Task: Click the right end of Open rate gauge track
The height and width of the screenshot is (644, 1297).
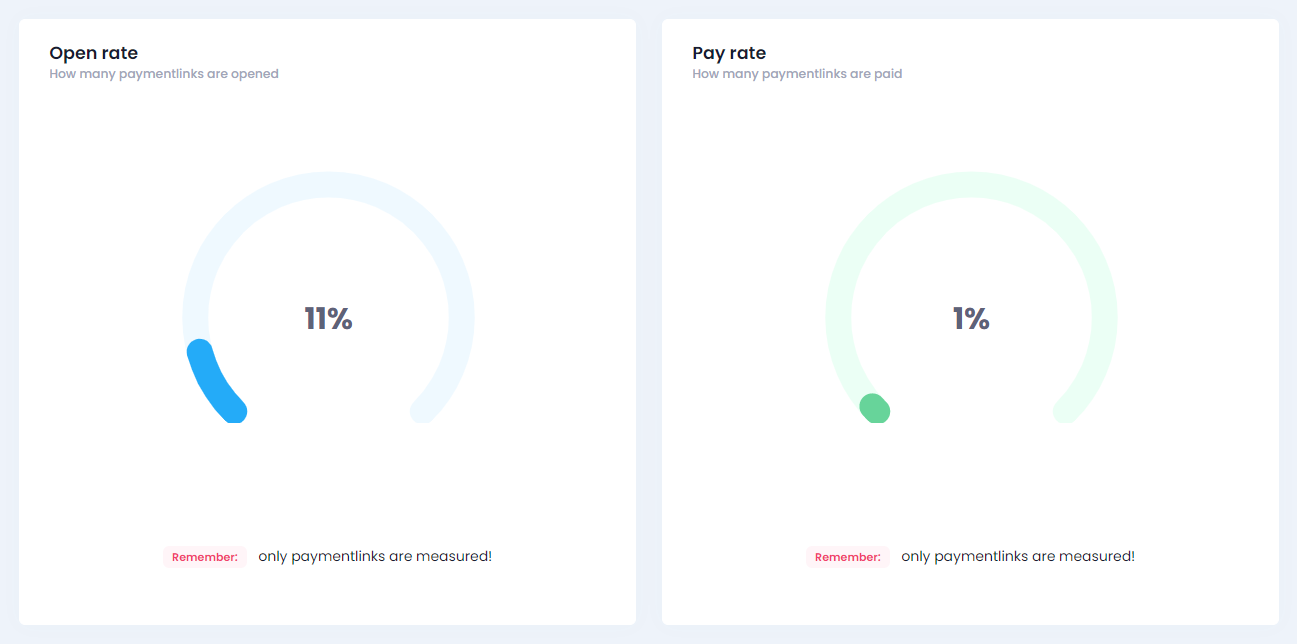Action: [x=423, y=409]
